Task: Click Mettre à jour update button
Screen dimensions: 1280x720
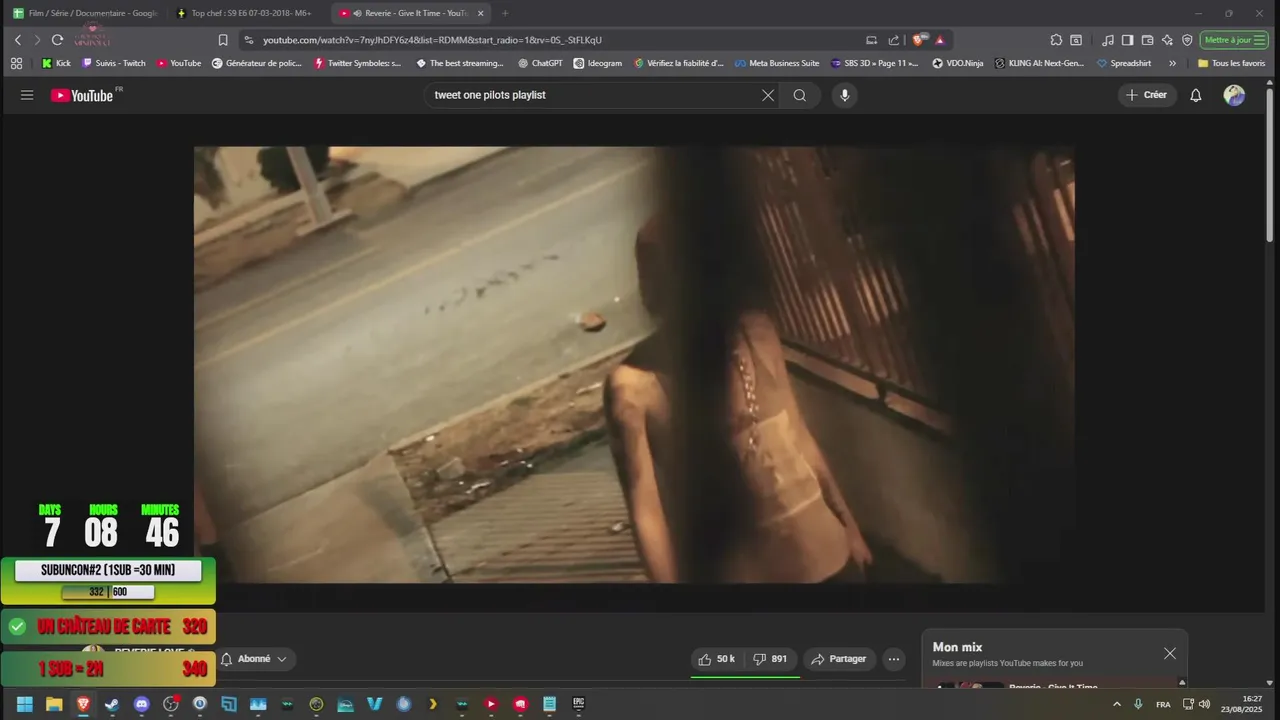Action: pos(1234,40)
